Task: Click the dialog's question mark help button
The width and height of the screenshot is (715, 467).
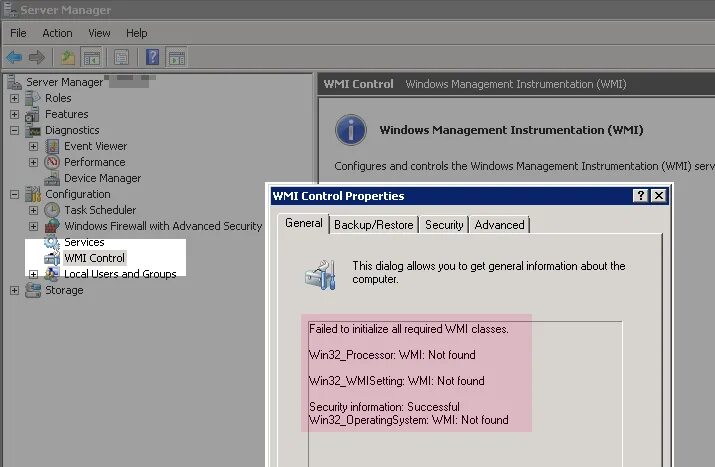Action: point(640,196)
